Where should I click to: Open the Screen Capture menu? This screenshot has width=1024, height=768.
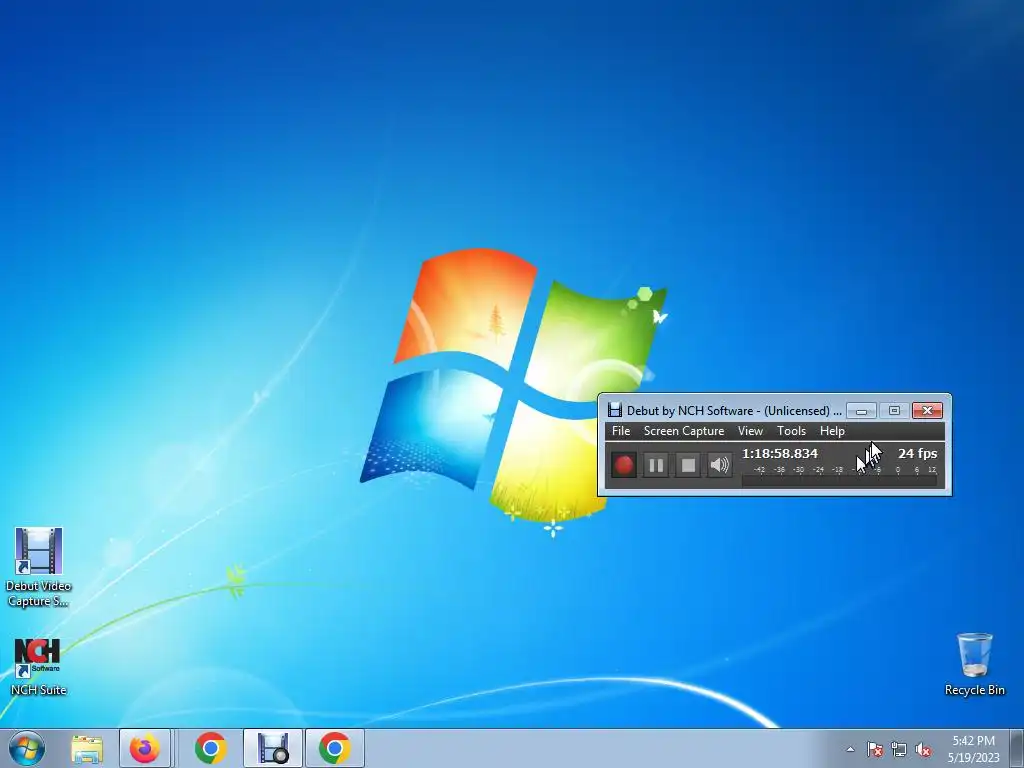(x=684, y=431)
